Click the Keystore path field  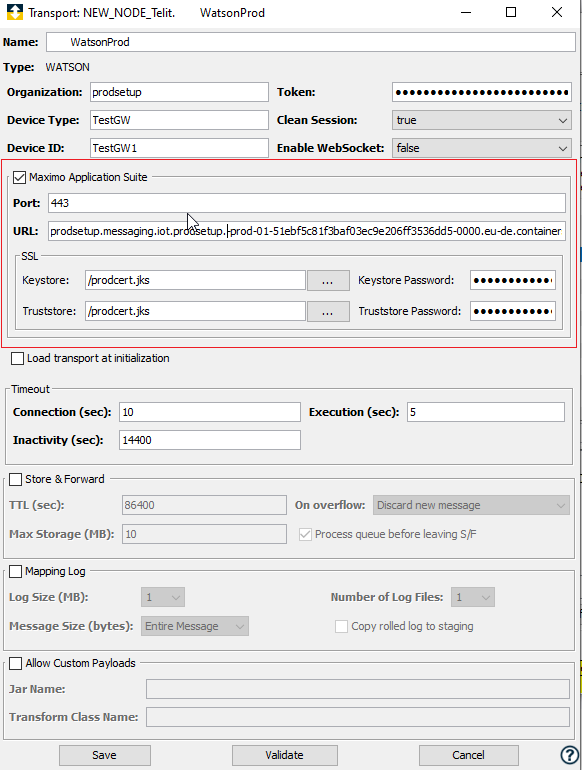195,280
